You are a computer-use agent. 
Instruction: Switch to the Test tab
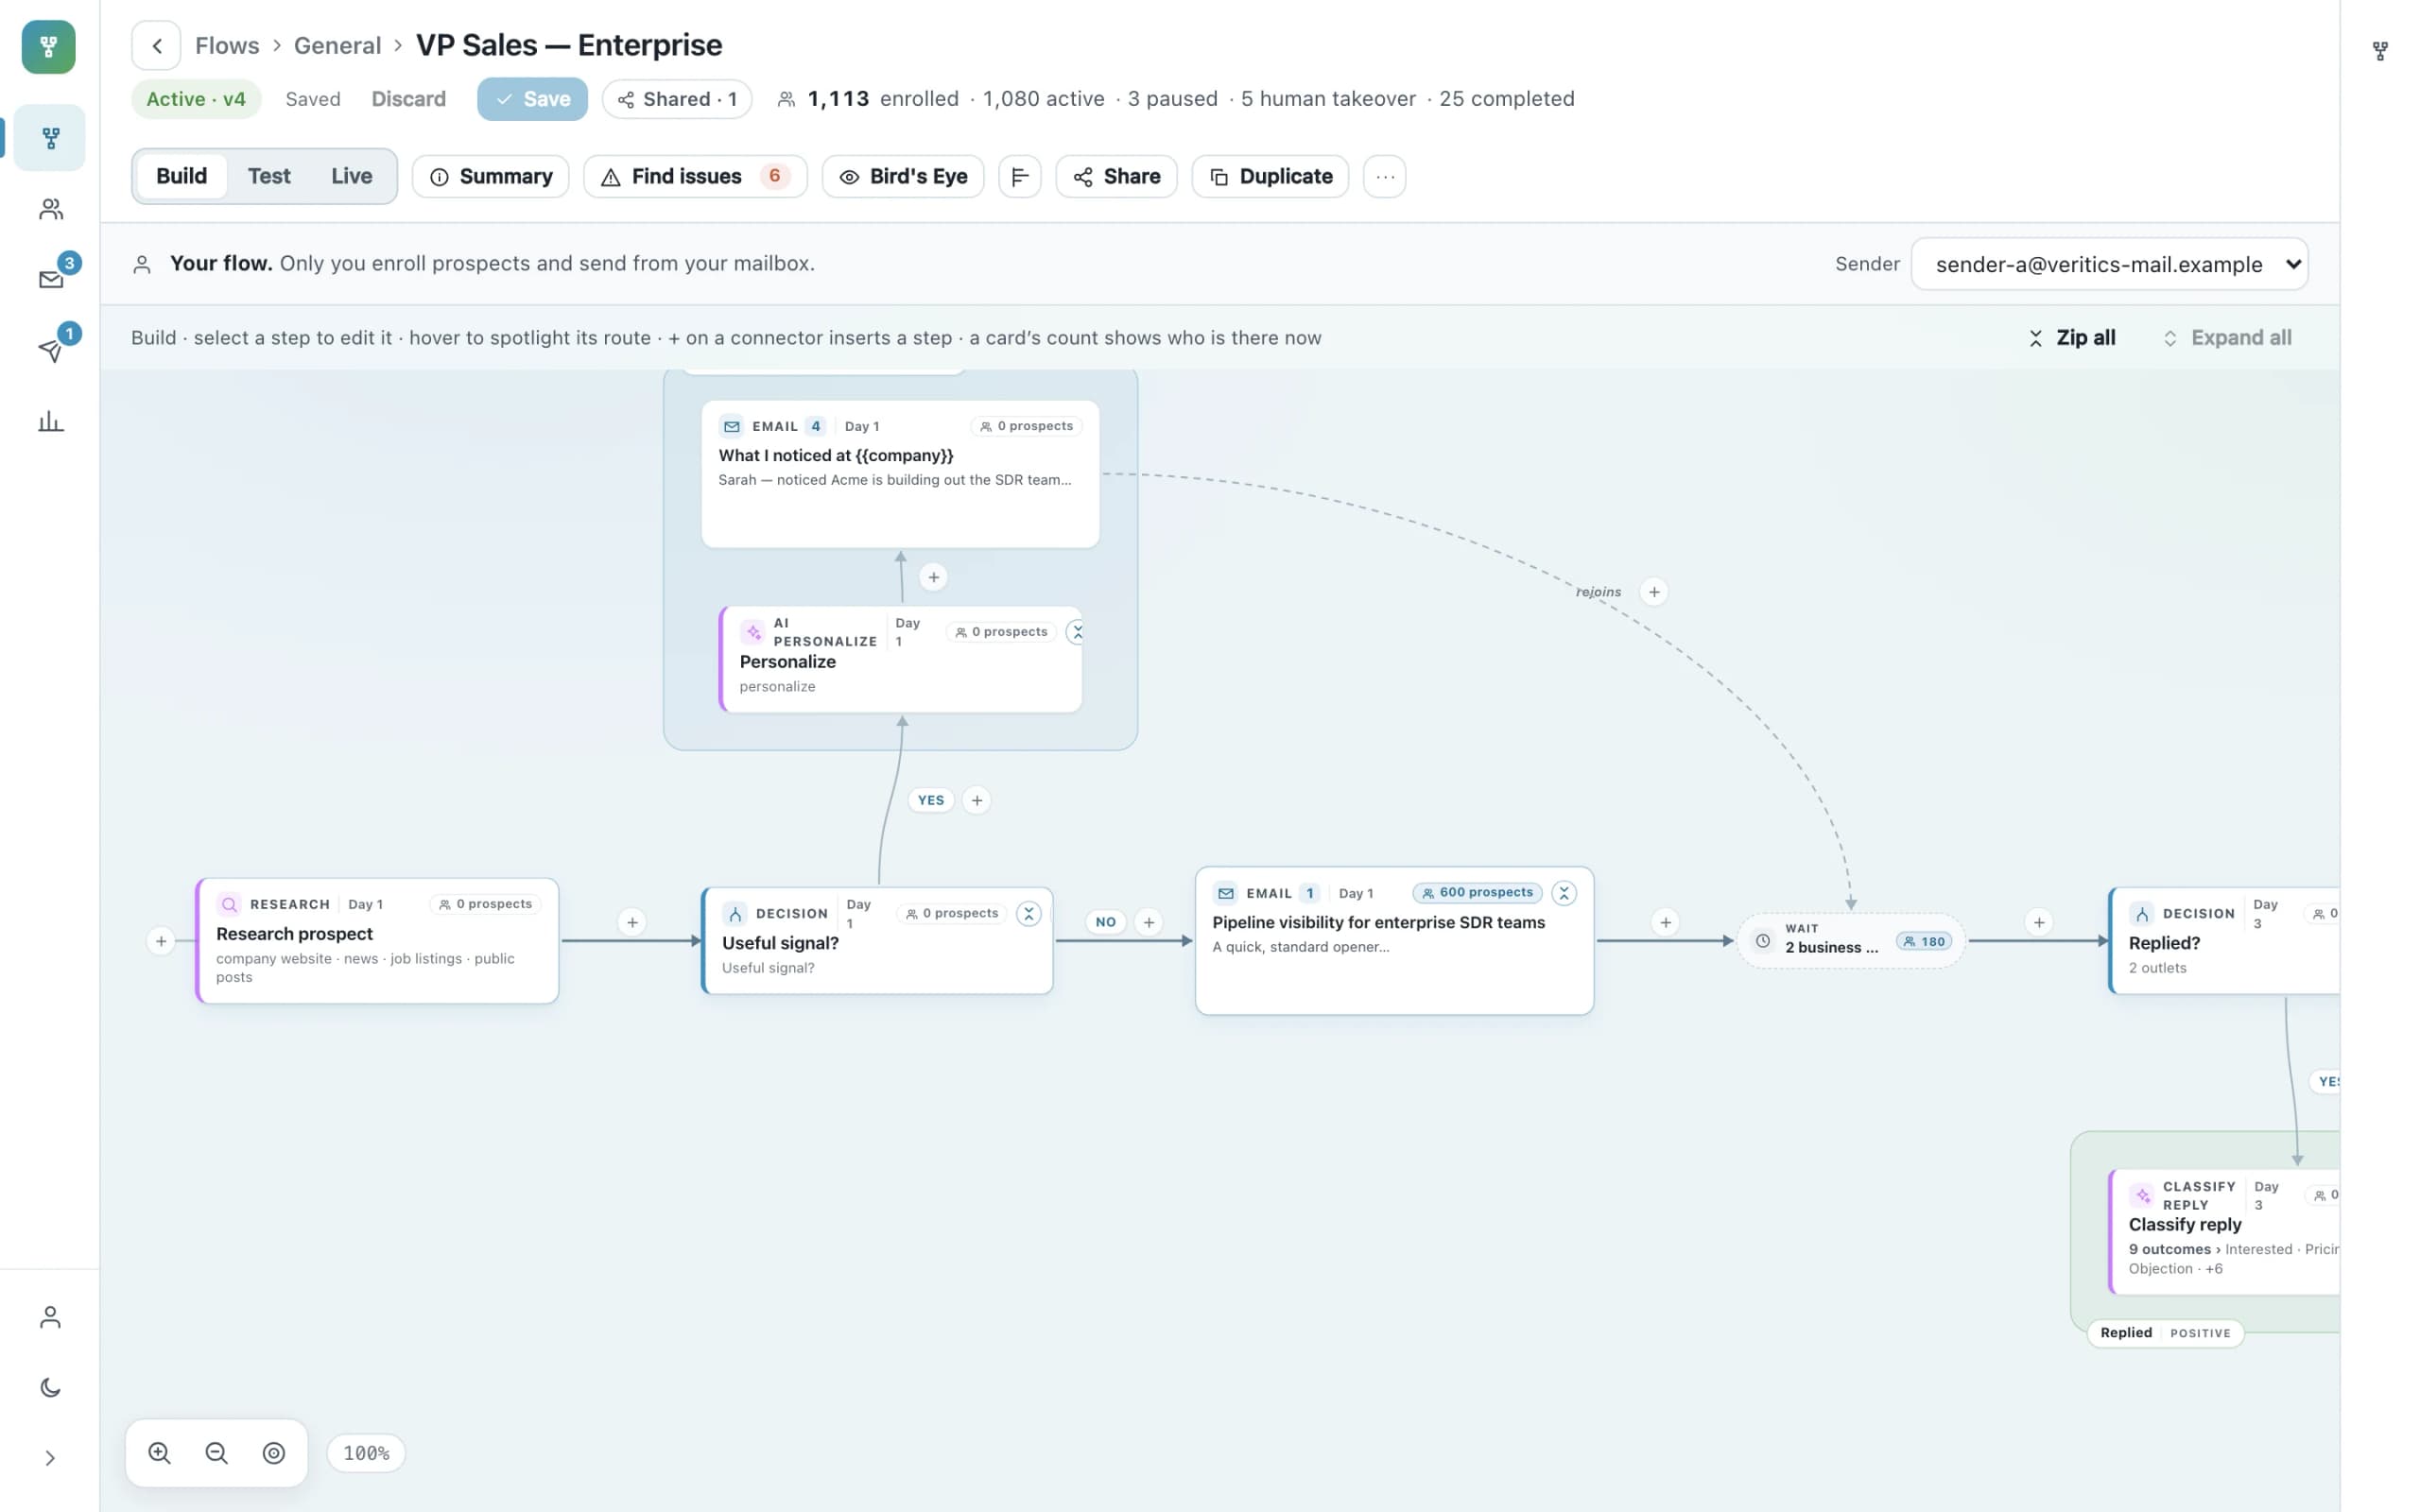click(269, 176)
